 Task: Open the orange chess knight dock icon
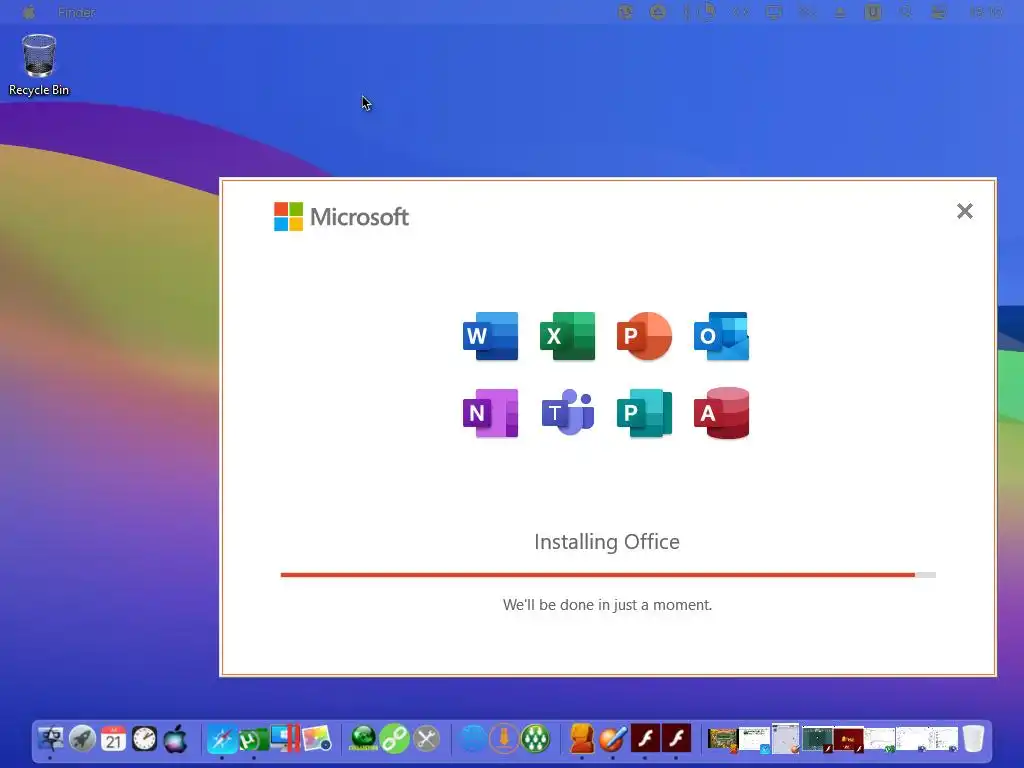tap(582, 739)
